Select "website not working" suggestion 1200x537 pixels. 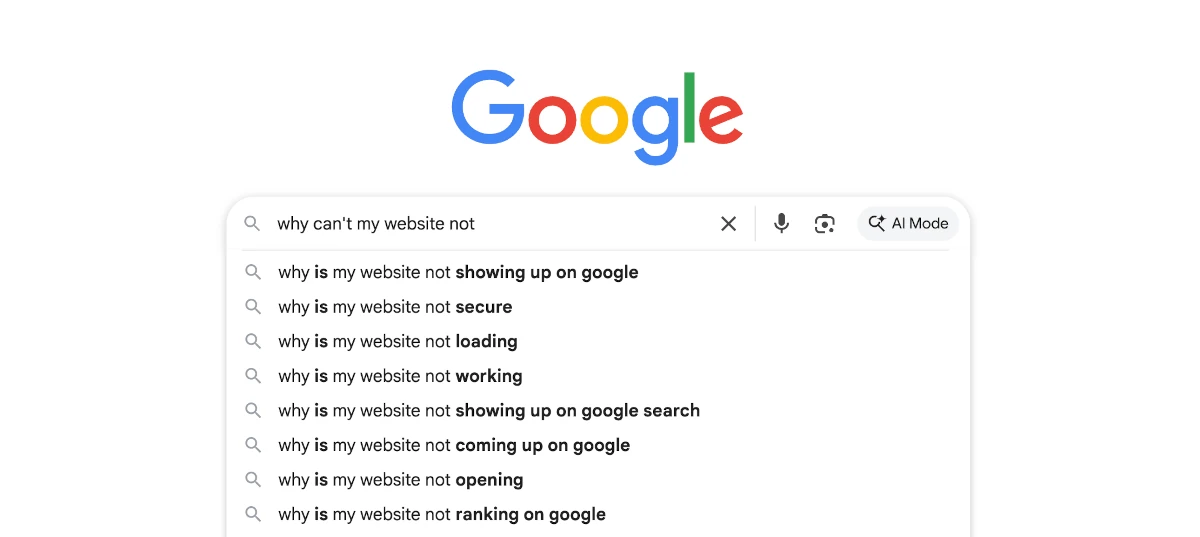[400, 376]
